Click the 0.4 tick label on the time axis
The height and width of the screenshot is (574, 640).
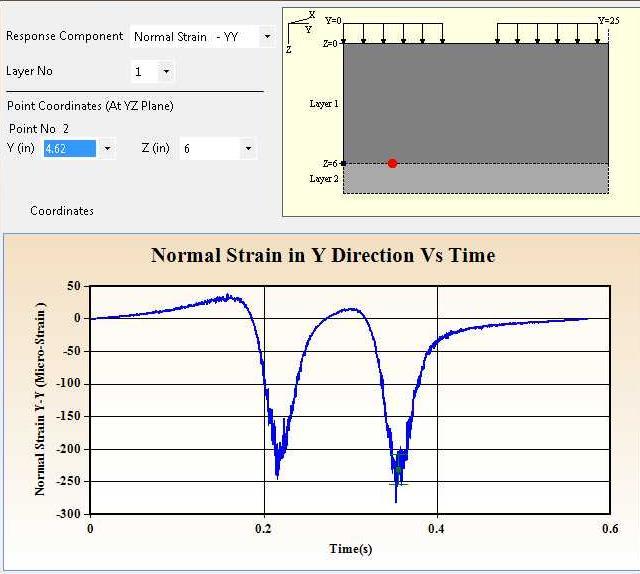coord(436,529)
